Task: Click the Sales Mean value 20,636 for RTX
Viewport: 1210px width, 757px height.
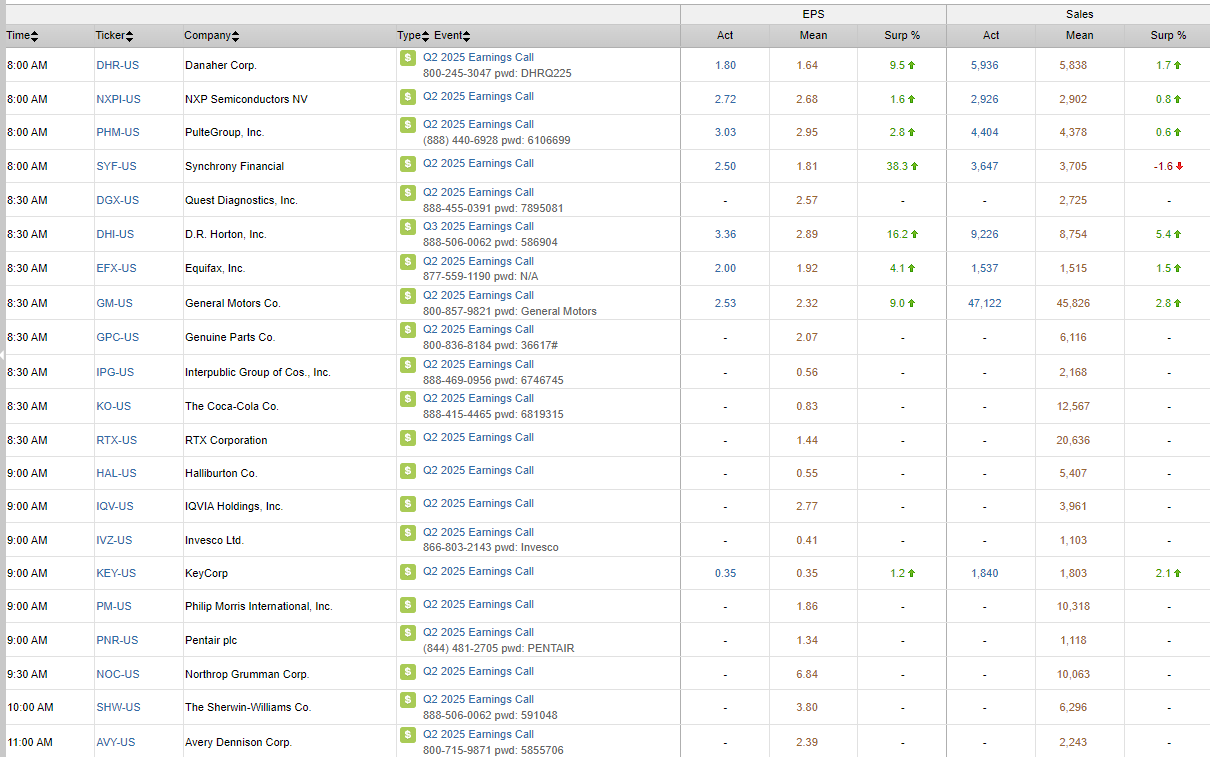Action: pos(1073,440)
